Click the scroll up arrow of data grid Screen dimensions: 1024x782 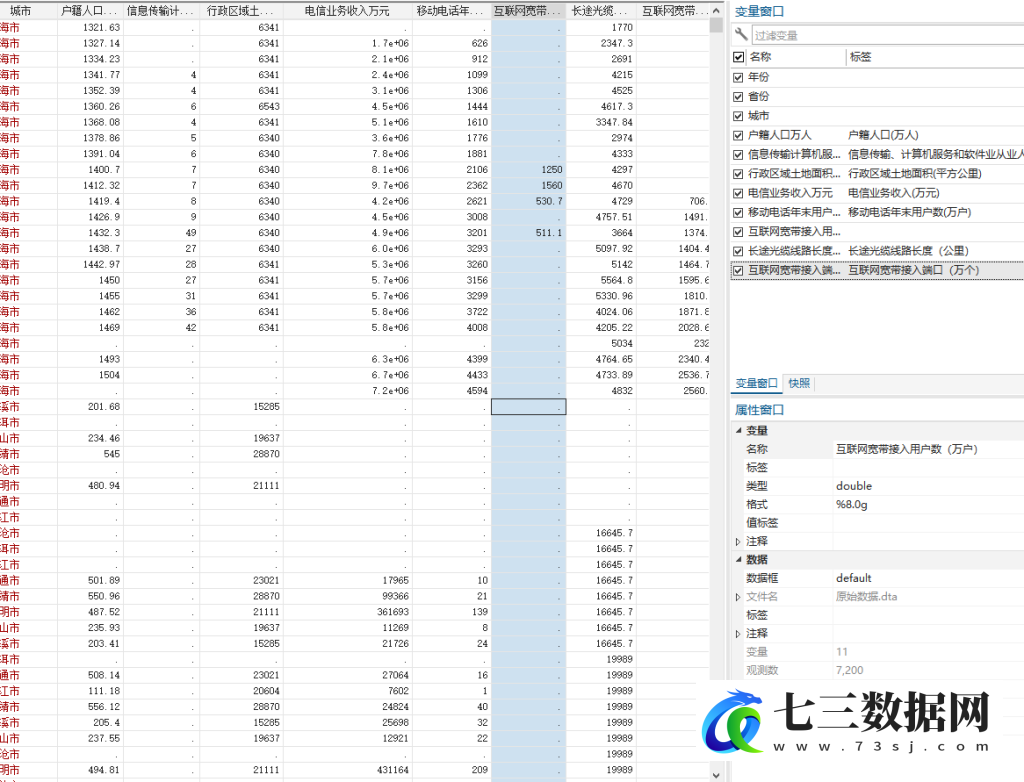coord(716,11)
